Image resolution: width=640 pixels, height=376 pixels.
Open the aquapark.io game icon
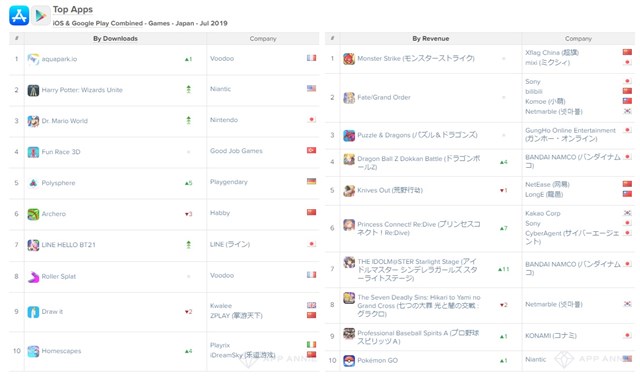33,59
